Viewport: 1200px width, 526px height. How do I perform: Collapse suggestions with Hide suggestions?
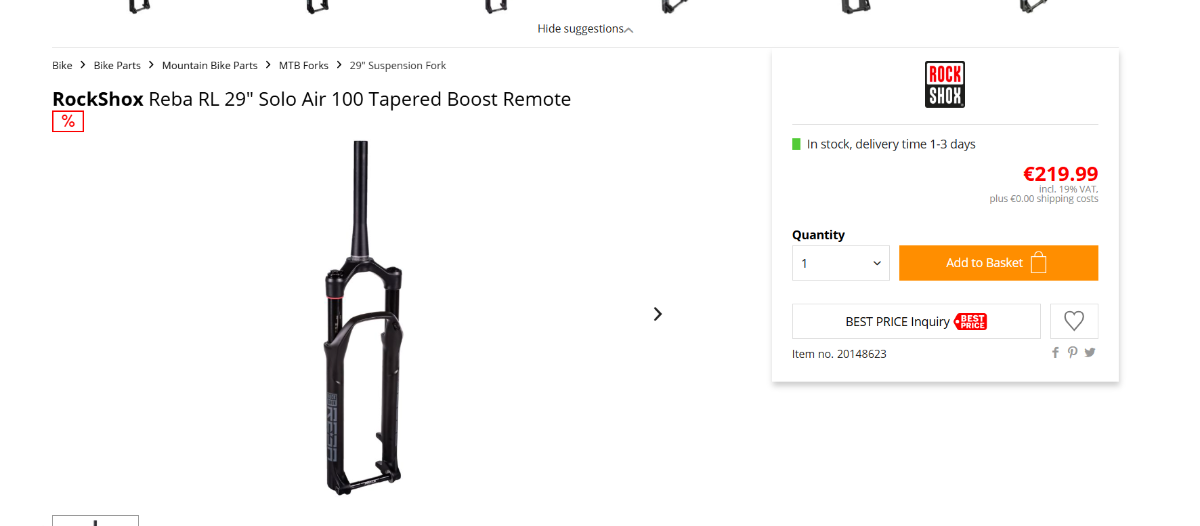click(x=585, y=29)
